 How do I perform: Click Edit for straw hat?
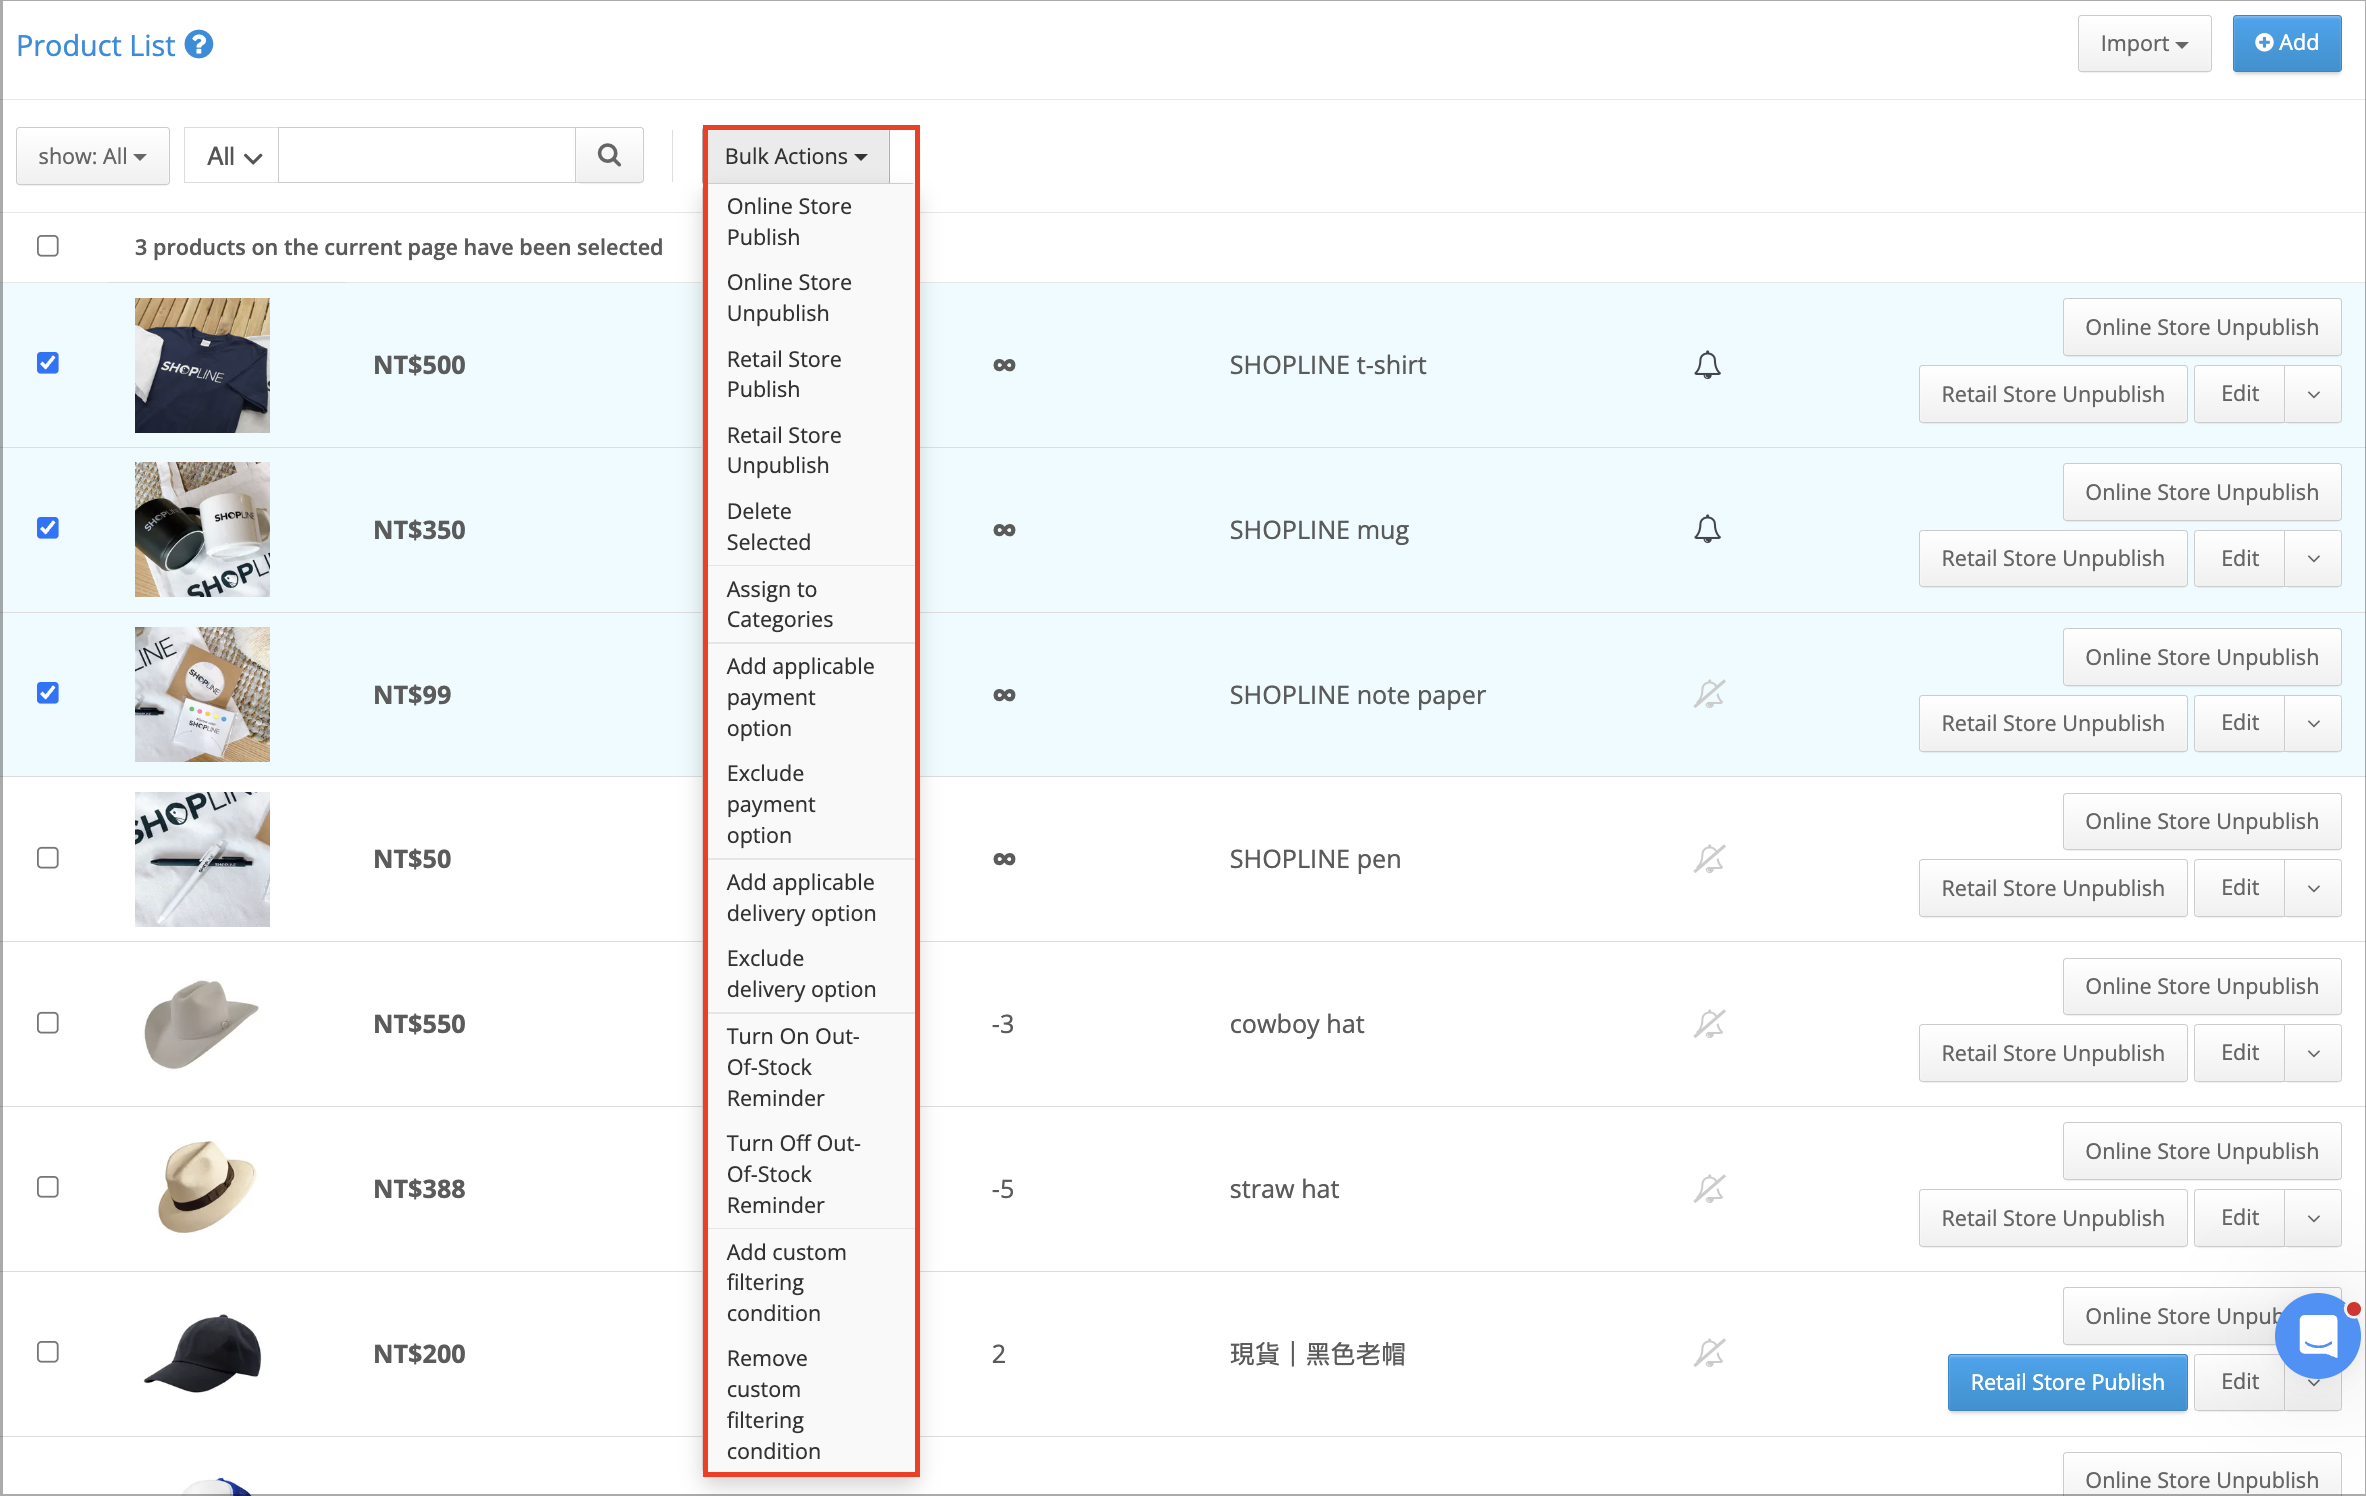pos(2240,1218)
